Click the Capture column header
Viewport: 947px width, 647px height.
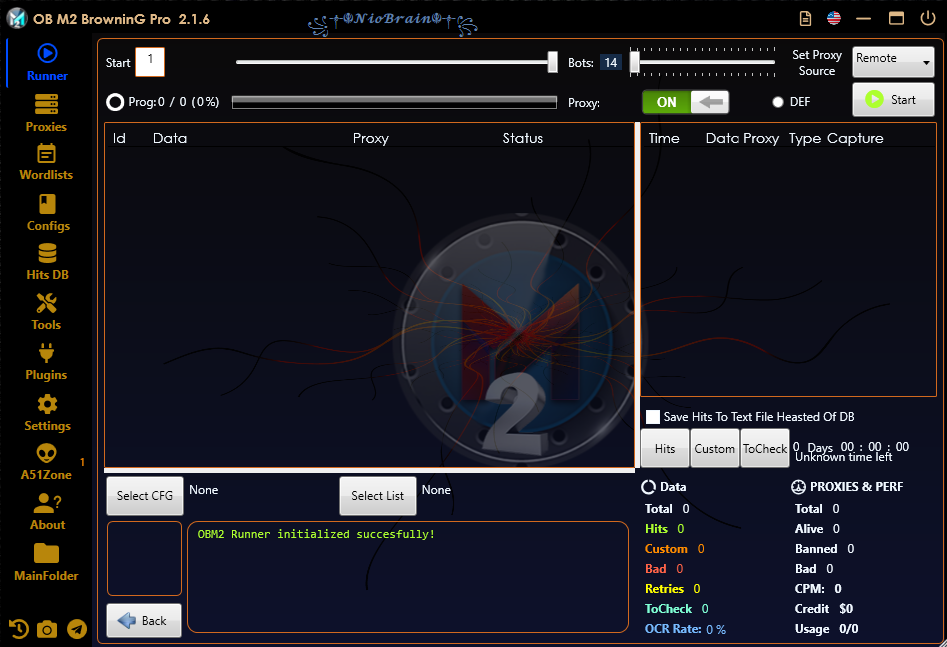(855, 138)
